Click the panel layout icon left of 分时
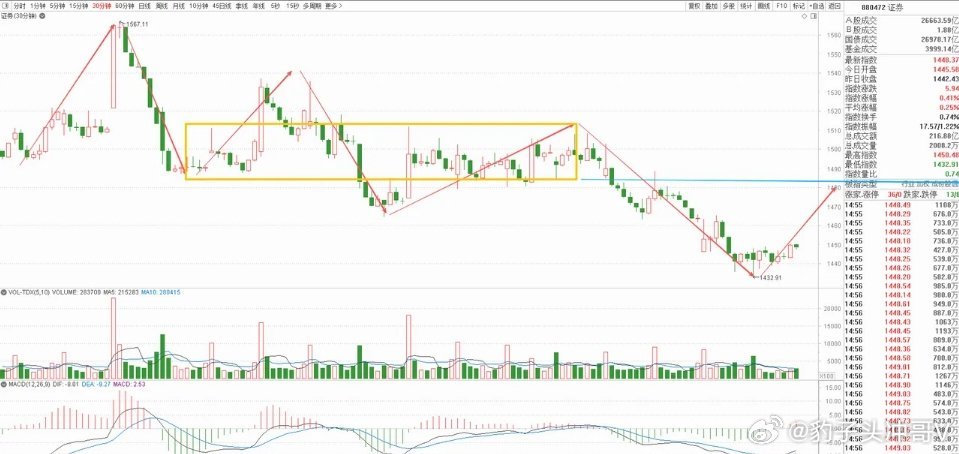 coord(5,6)
